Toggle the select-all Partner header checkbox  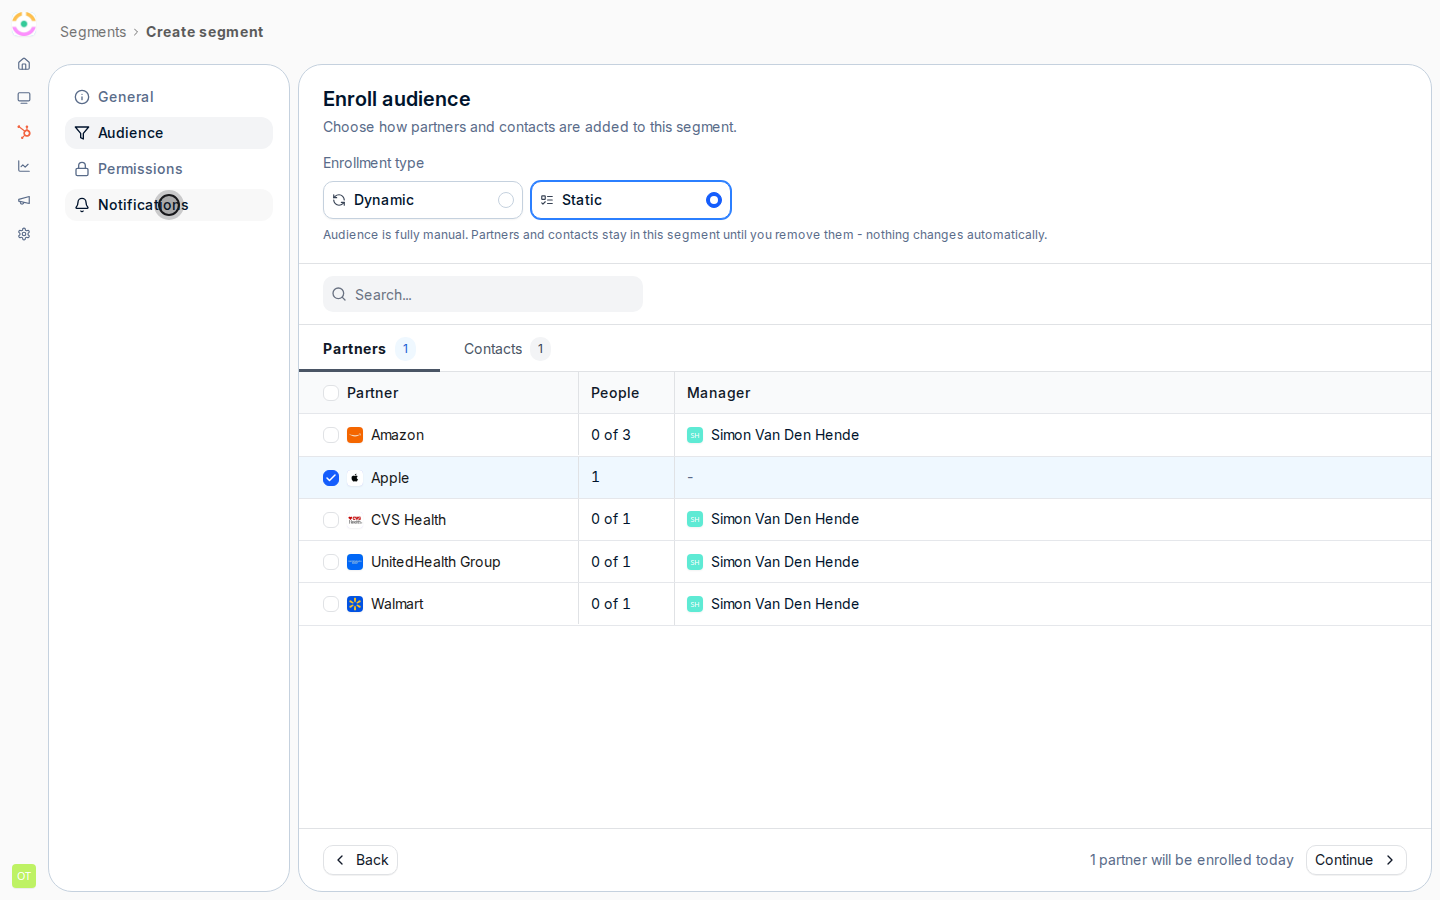point(331,393)
